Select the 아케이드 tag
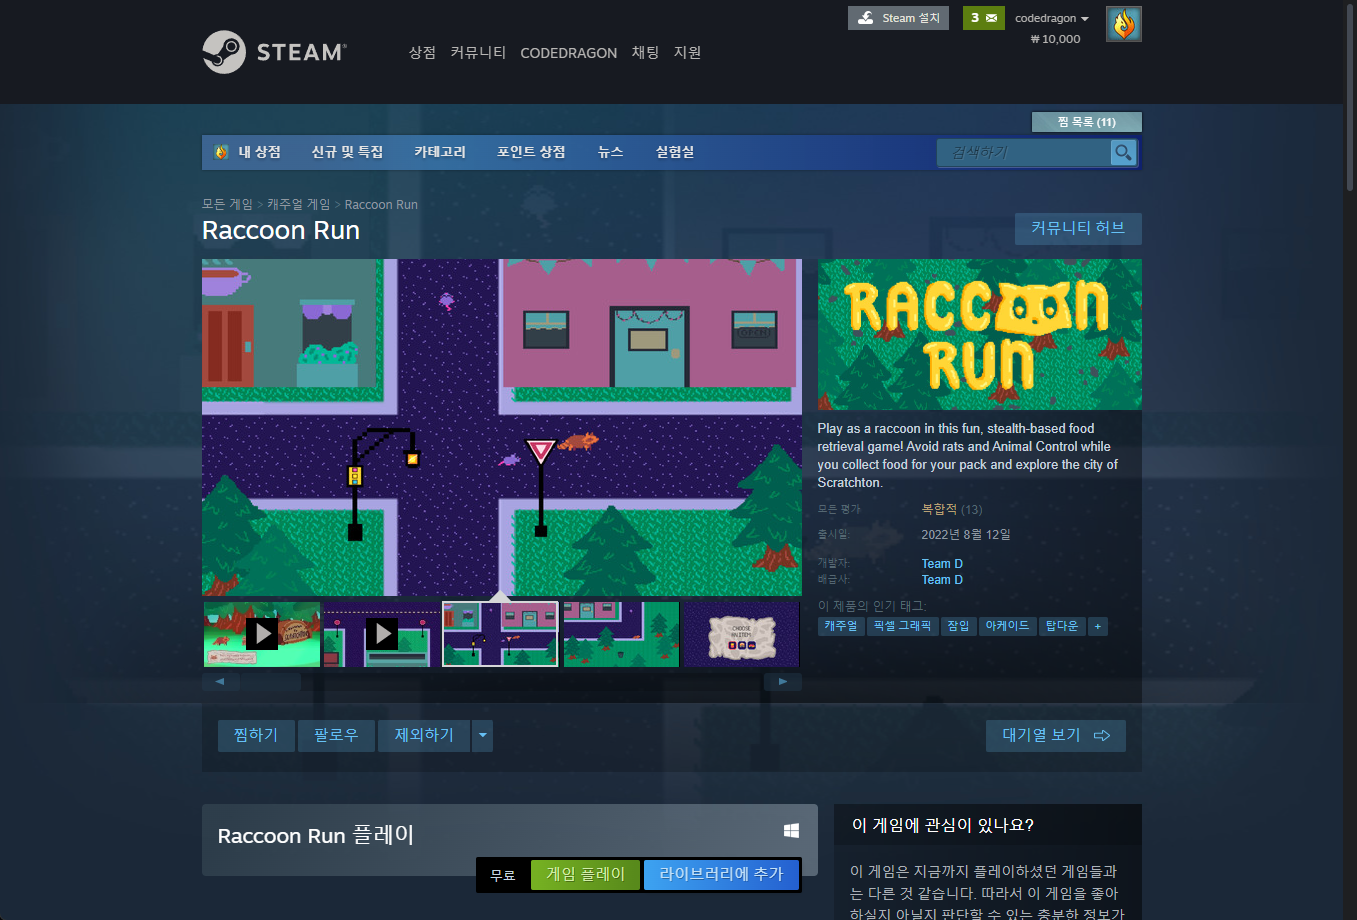 (1007, 626)
